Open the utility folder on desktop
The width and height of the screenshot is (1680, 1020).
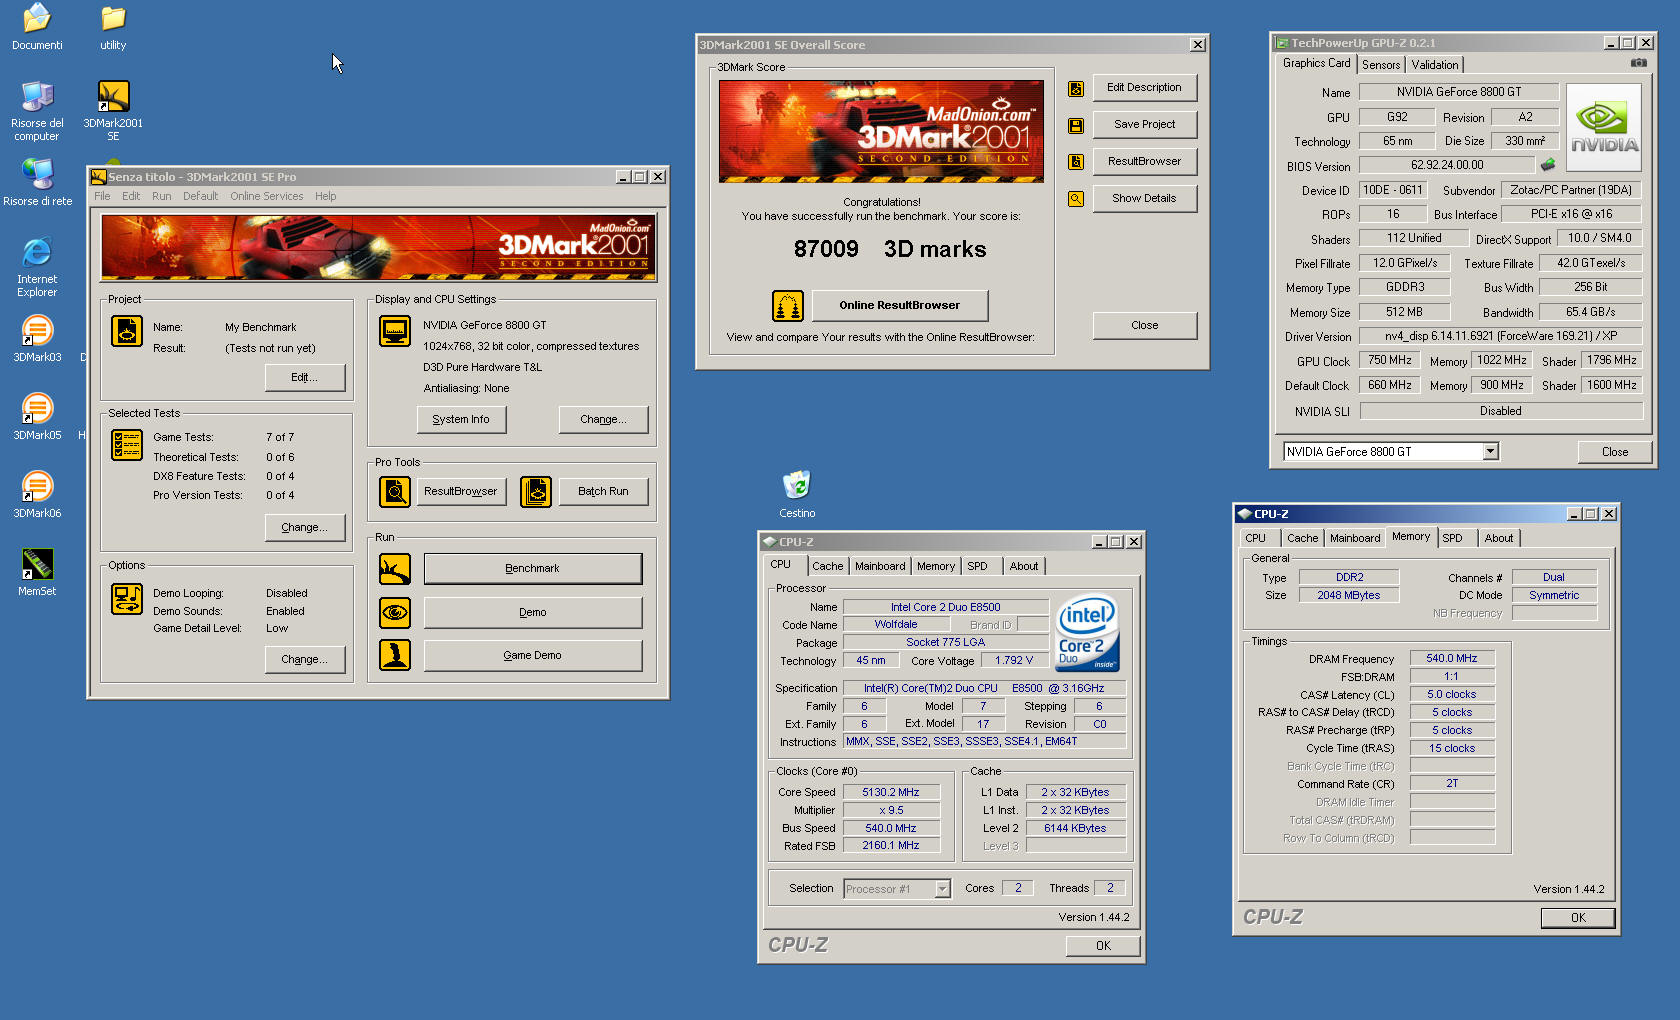113,27
